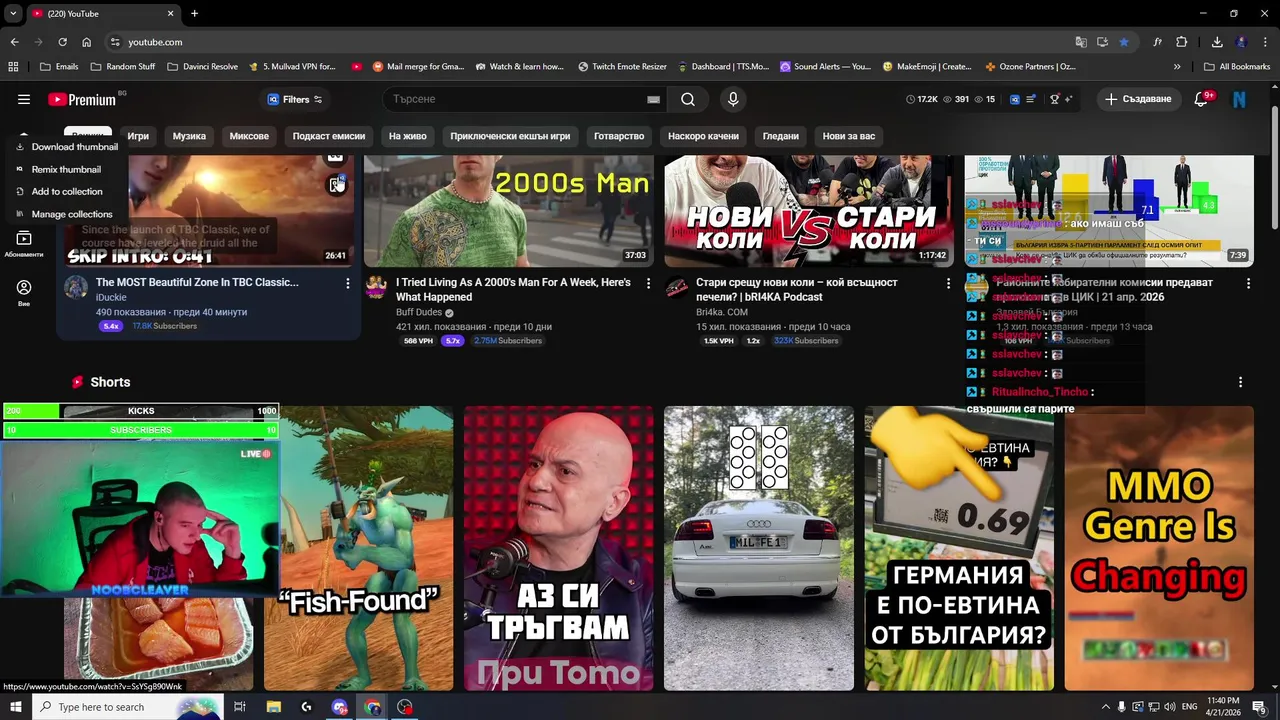This screenshot has width=1280, height=720.
Task: Open Chrome extensions puzzle icon
Action: (1182, 42)
